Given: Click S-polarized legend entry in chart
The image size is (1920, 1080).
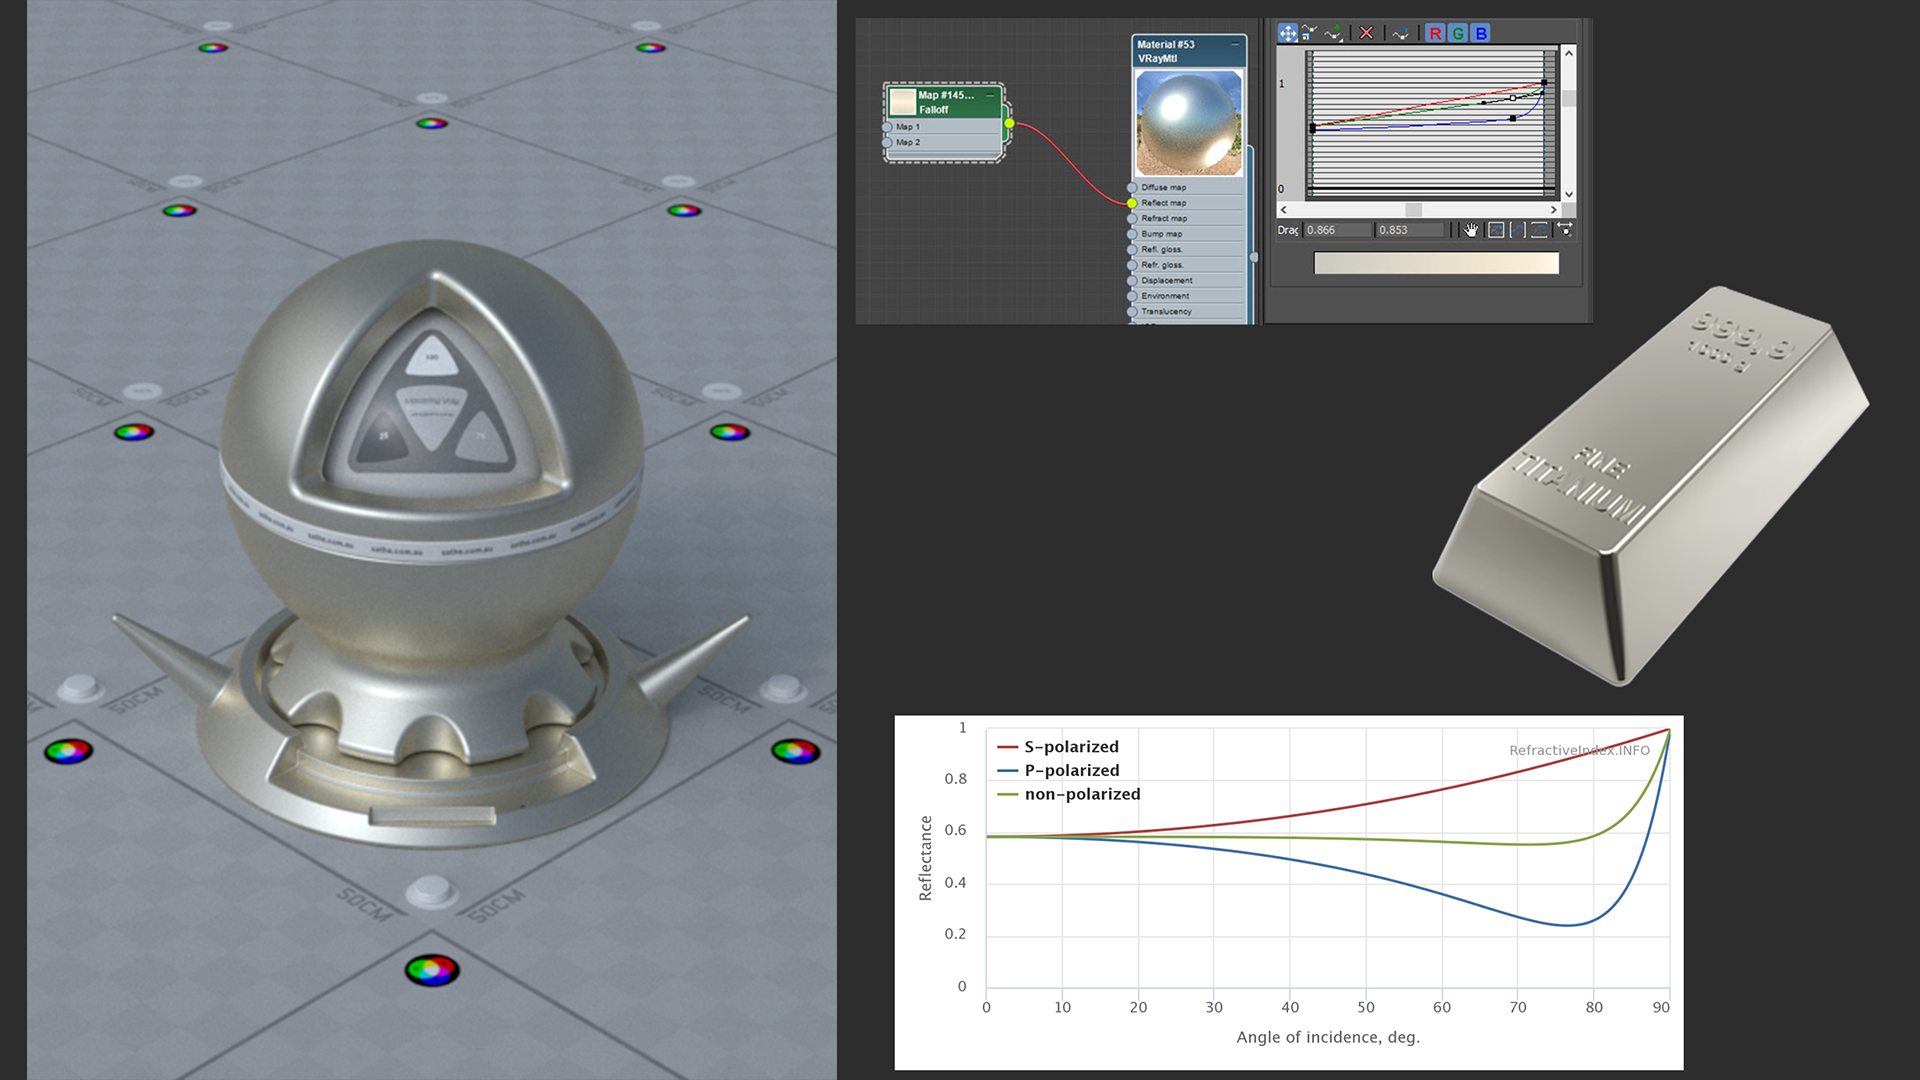Looking at the screenshot, I should pos(1059,747).
